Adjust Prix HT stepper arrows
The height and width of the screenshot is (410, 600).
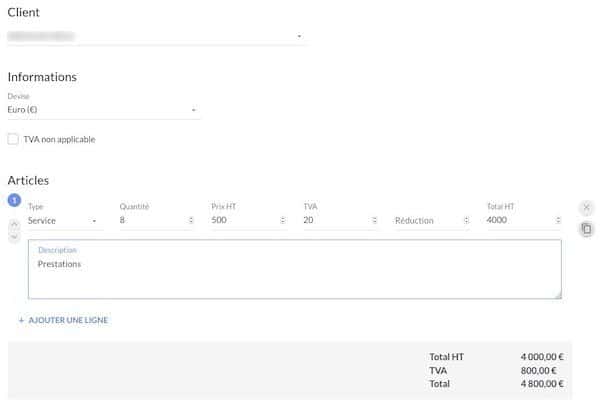click(283, 220)
